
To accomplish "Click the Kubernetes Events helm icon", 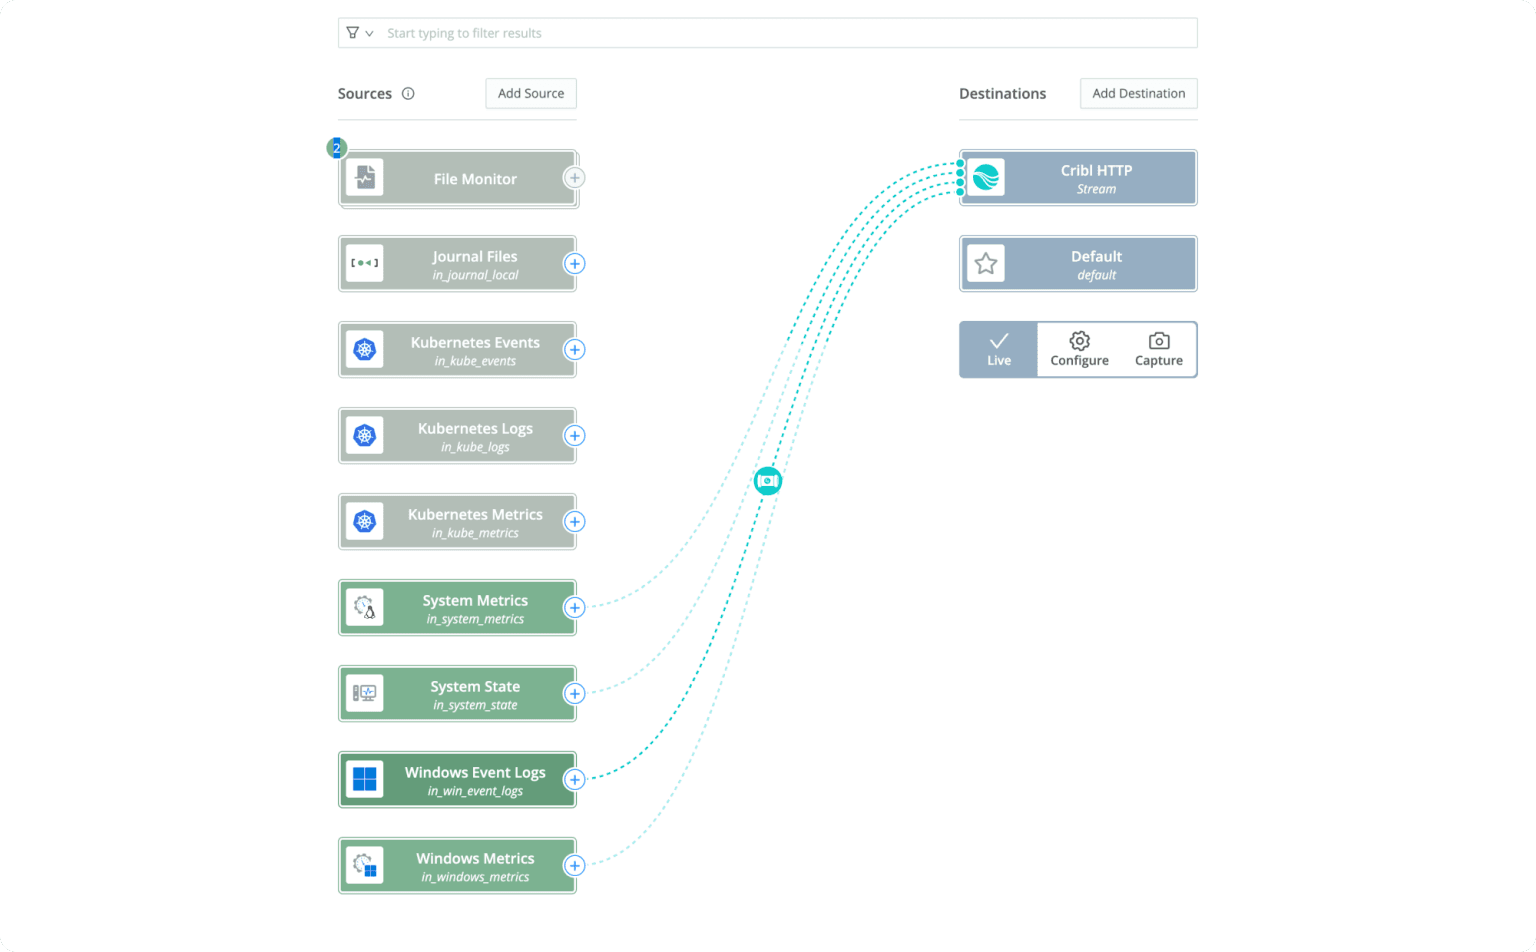I will pyautogui.click(x=365, y=350).
